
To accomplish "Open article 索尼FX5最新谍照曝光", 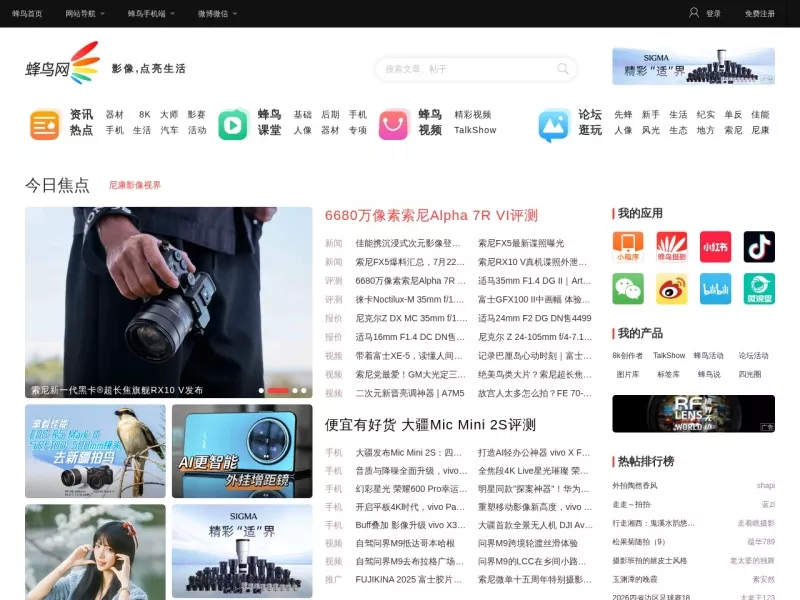I will pyautogui.click(x=521, y=243).
